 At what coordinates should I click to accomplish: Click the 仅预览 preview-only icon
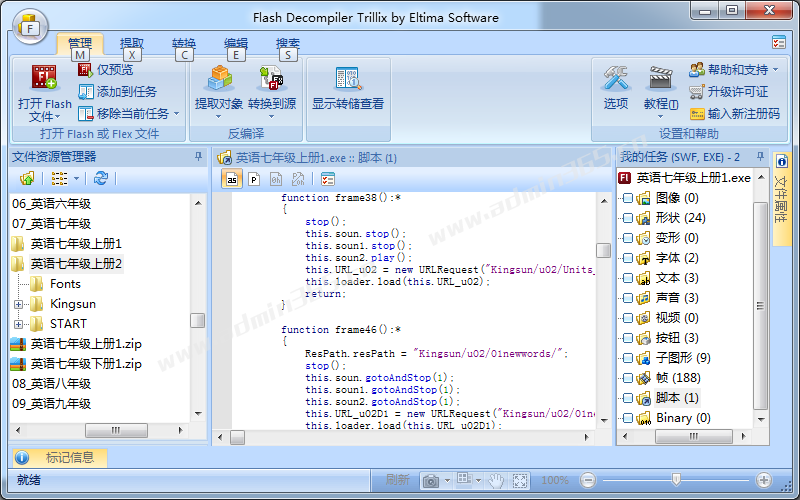pos(85,70)
